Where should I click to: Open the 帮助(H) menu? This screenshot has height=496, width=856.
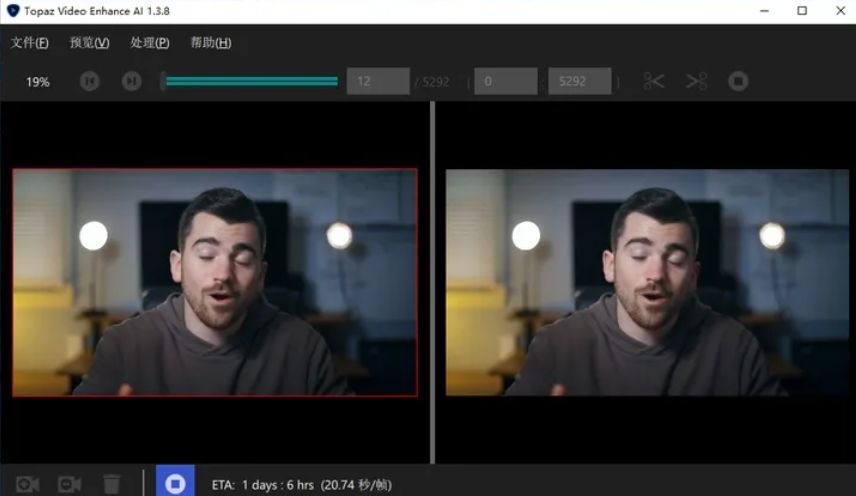211,43
